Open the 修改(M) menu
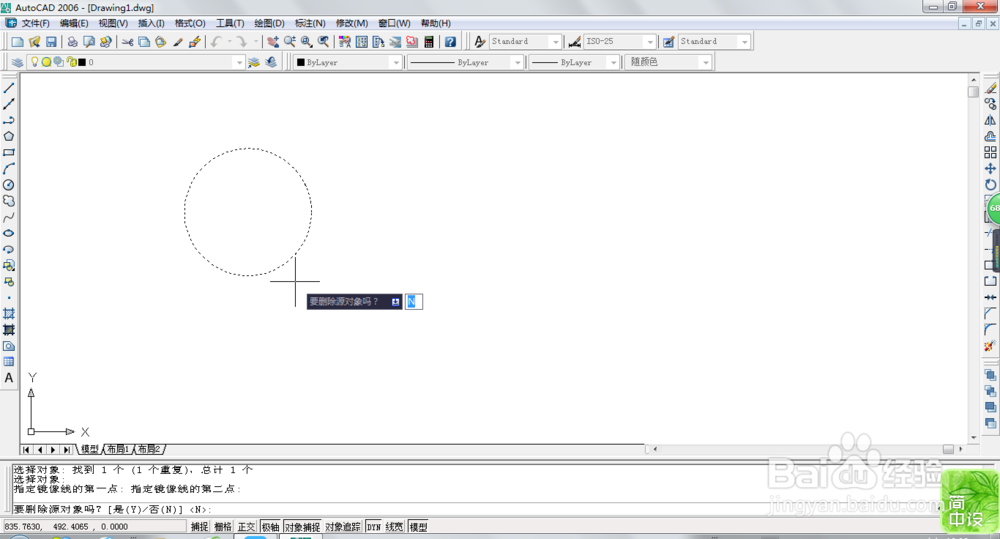Image resolution: width=1000 pixels, height=539 pixels. click(x=351, y=23)
